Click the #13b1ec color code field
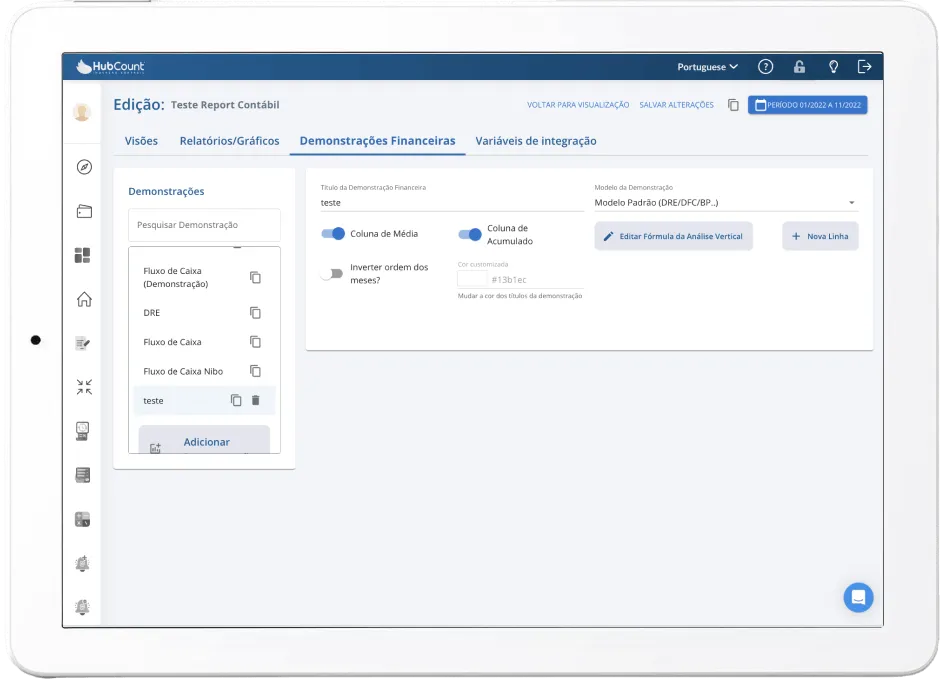 tap(536, 280)
